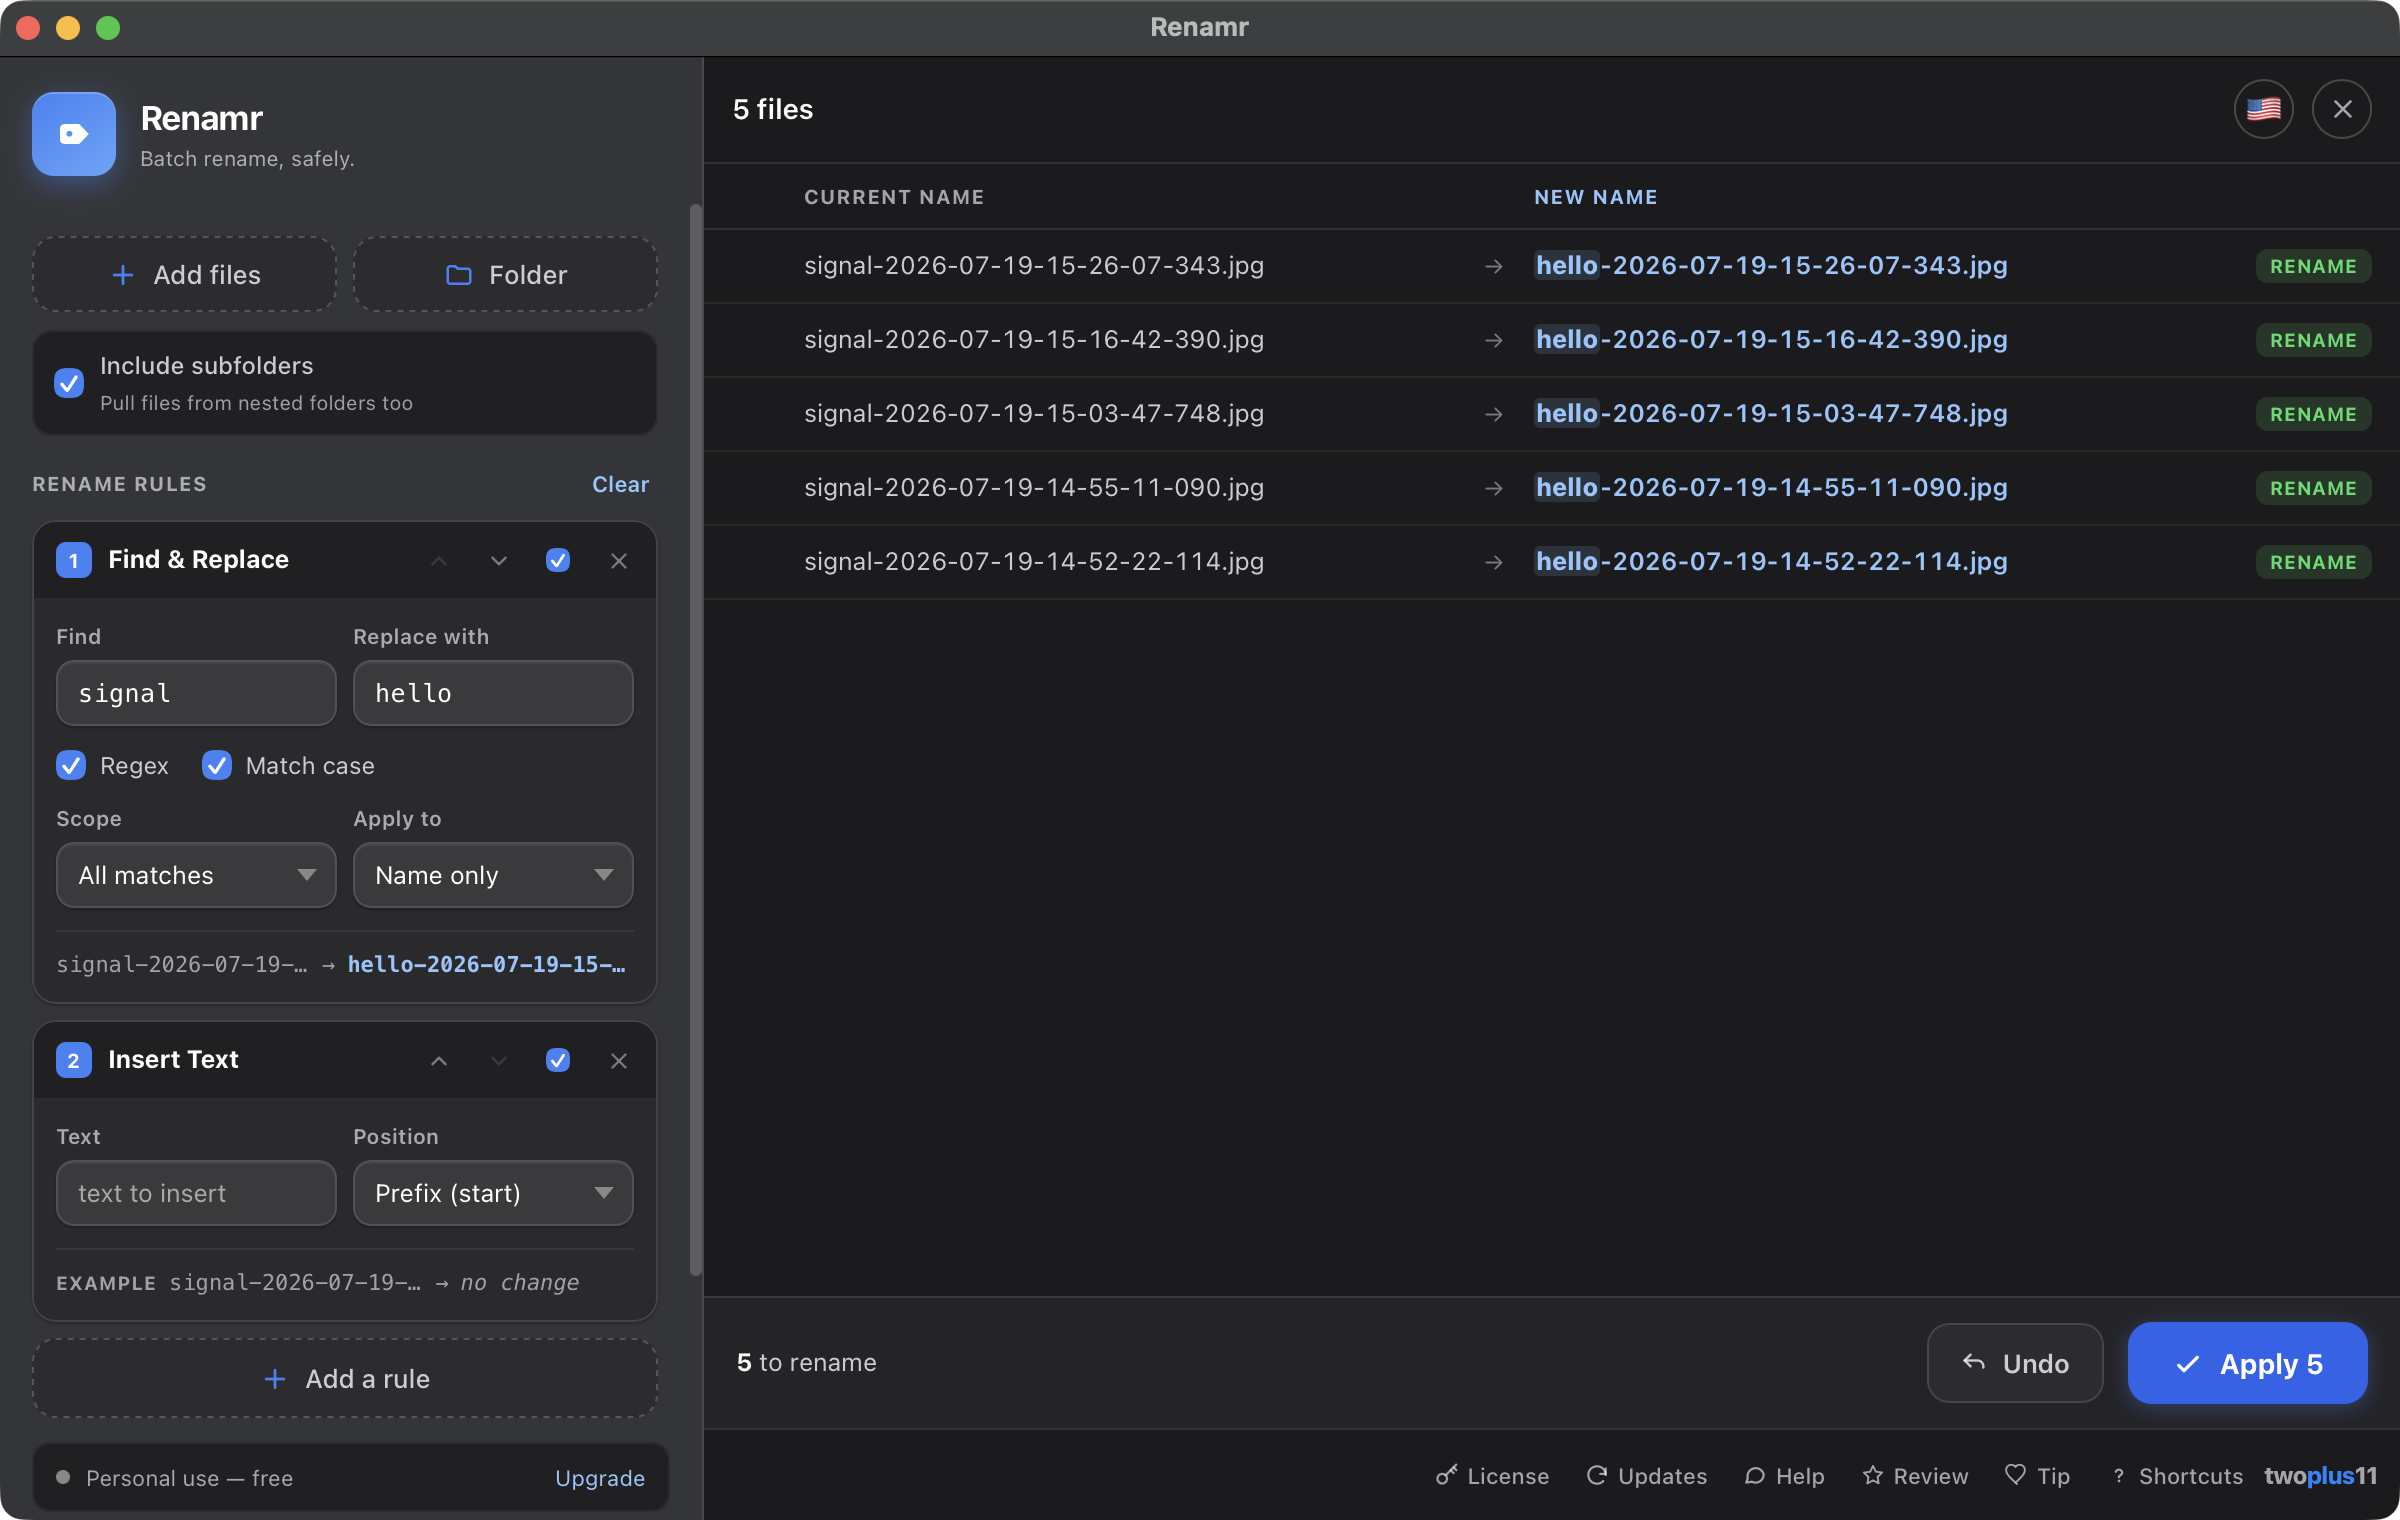This screenshot has width=2400, height=1520.
Task: Click the Renamr app logo icon
Action: [x=74, y=134]
